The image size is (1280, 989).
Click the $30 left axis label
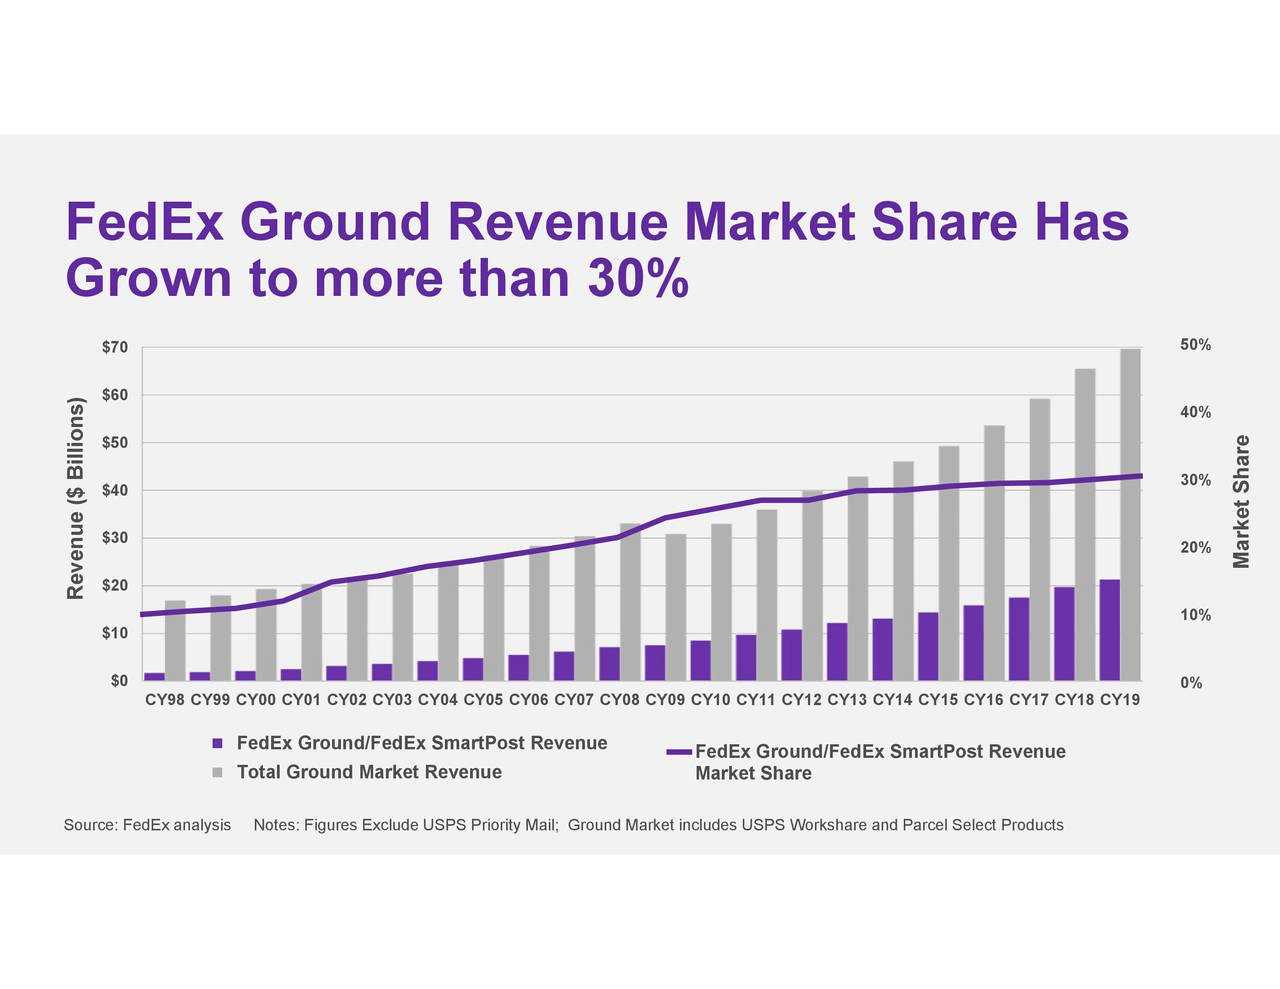115,538
